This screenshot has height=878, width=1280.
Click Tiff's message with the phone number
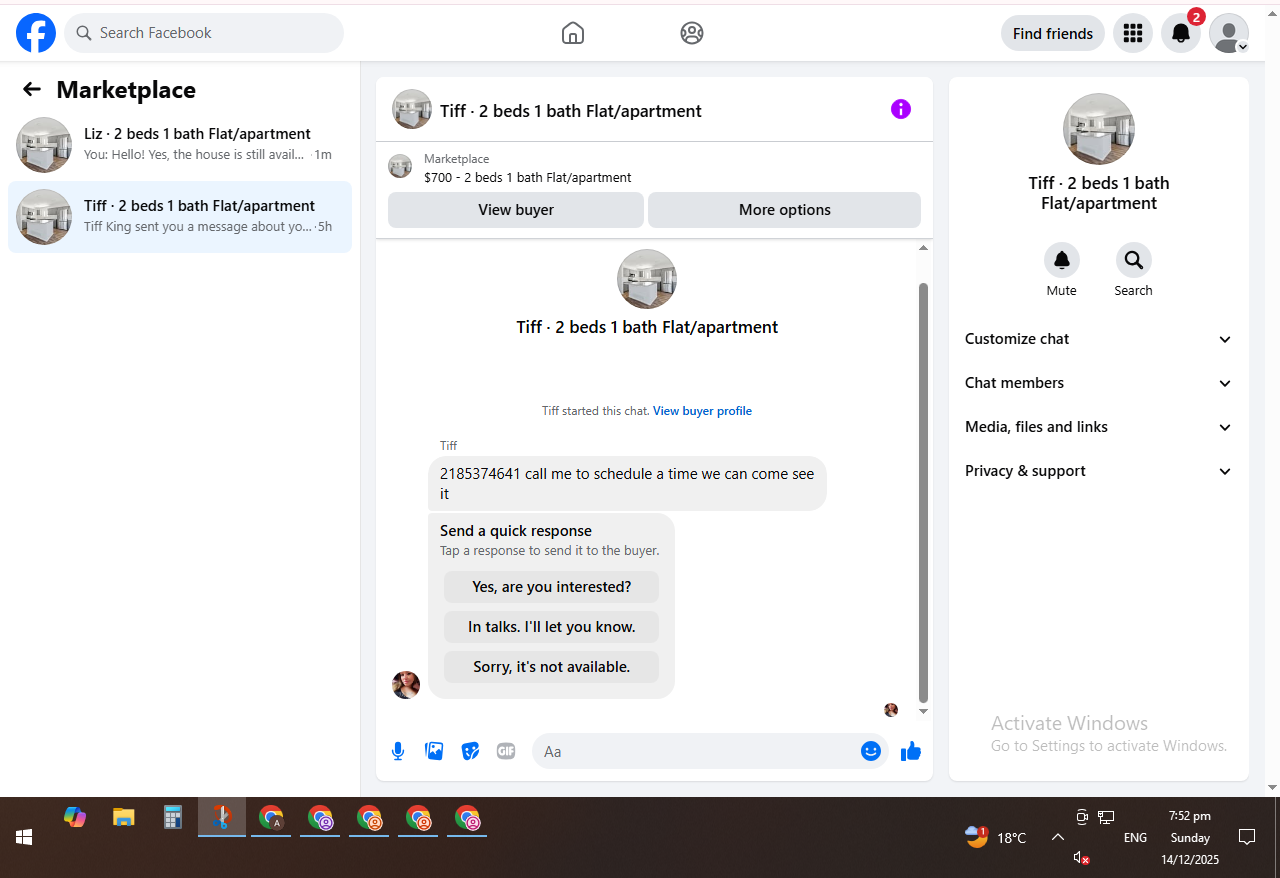pos(627,484)
